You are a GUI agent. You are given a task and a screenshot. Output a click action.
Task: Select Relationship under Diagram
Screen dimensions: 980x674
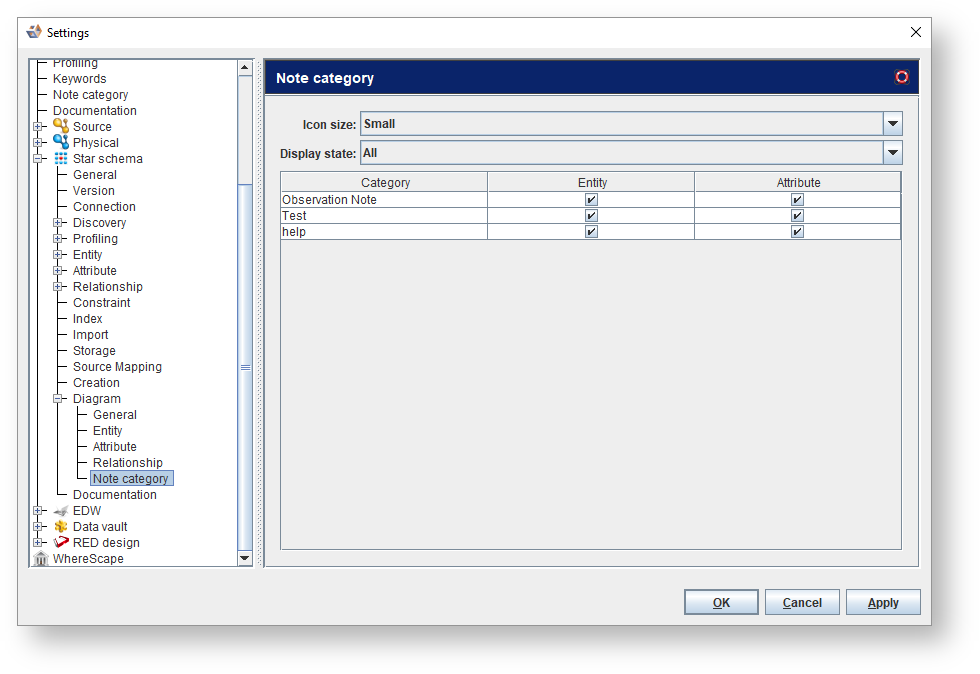pyautogui.click(x=128, y=463)
